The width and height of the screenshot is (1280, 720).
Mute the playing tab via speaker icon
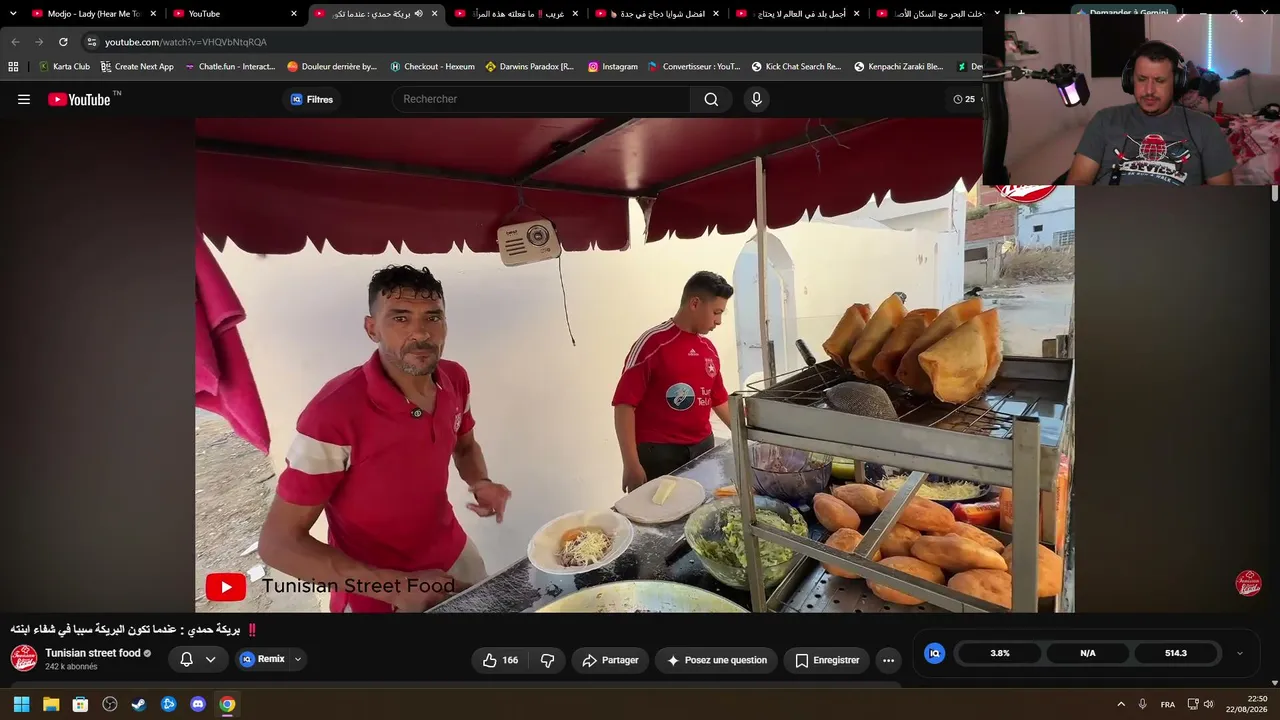point(418,14)
